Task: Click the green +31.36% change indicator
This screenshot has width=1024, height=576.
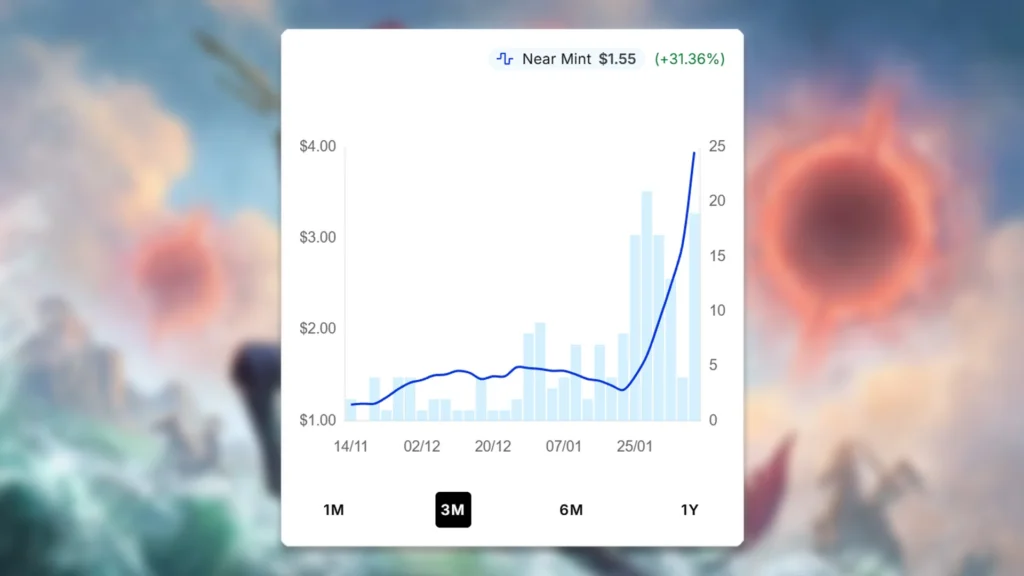Action: pyautogui.click(x=692, y=59)
